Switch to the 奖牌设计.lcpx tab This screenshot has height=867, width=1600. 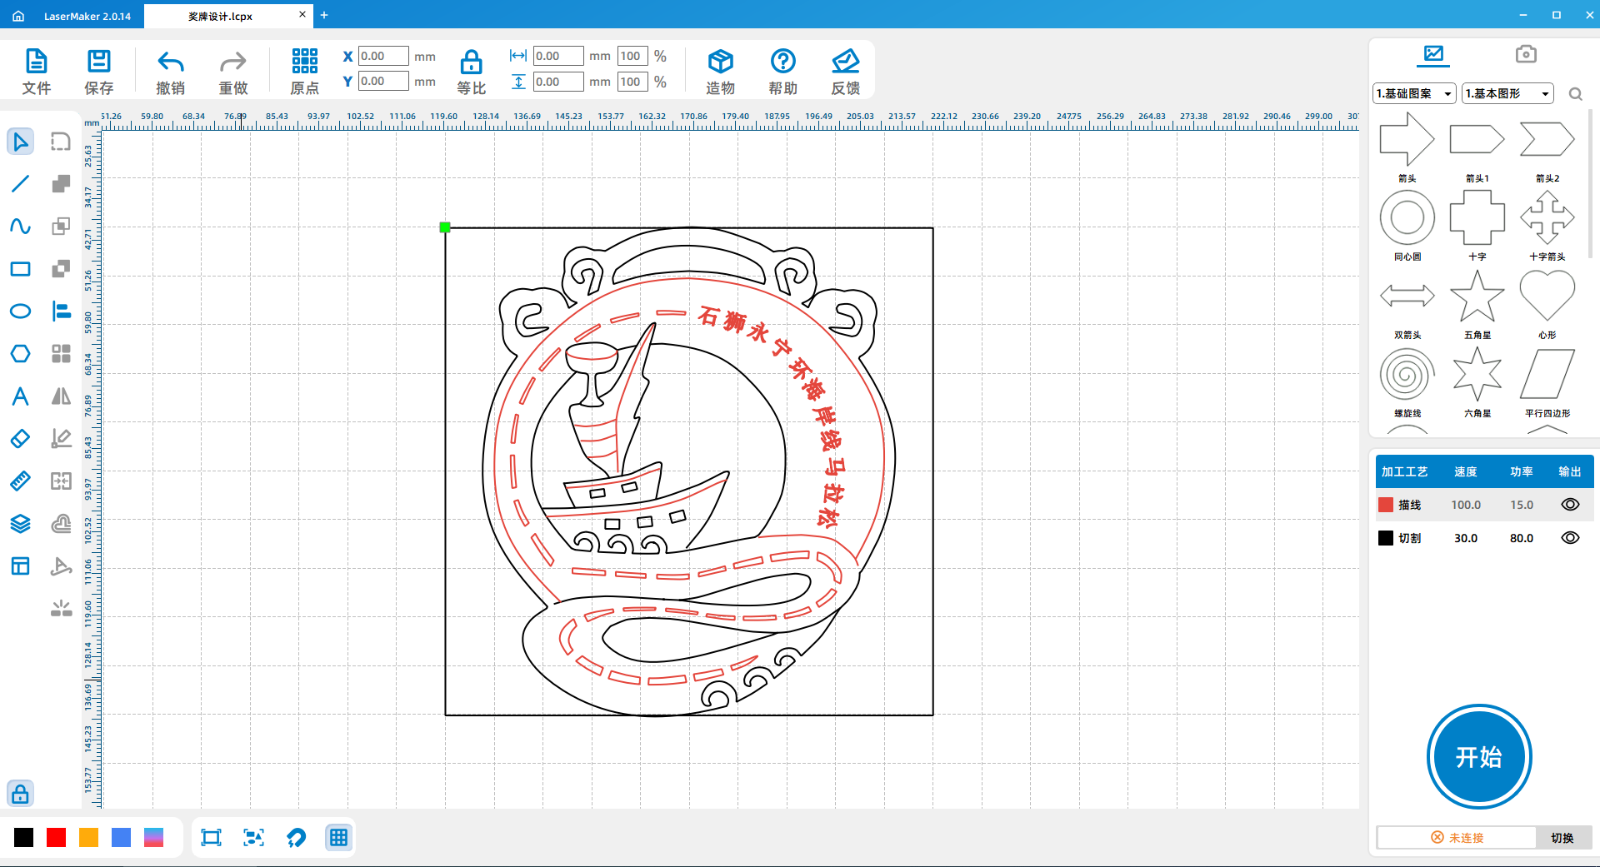pos(221,16)
